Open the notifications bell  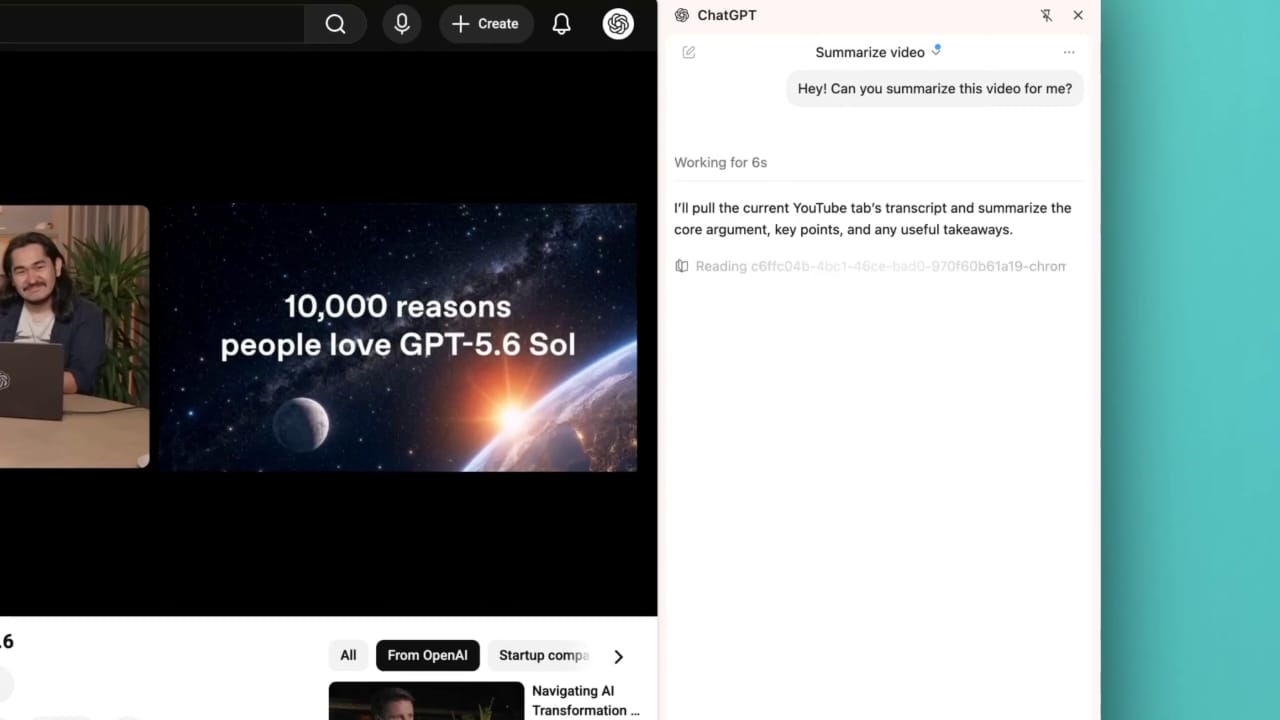click(x=562, y=24)
